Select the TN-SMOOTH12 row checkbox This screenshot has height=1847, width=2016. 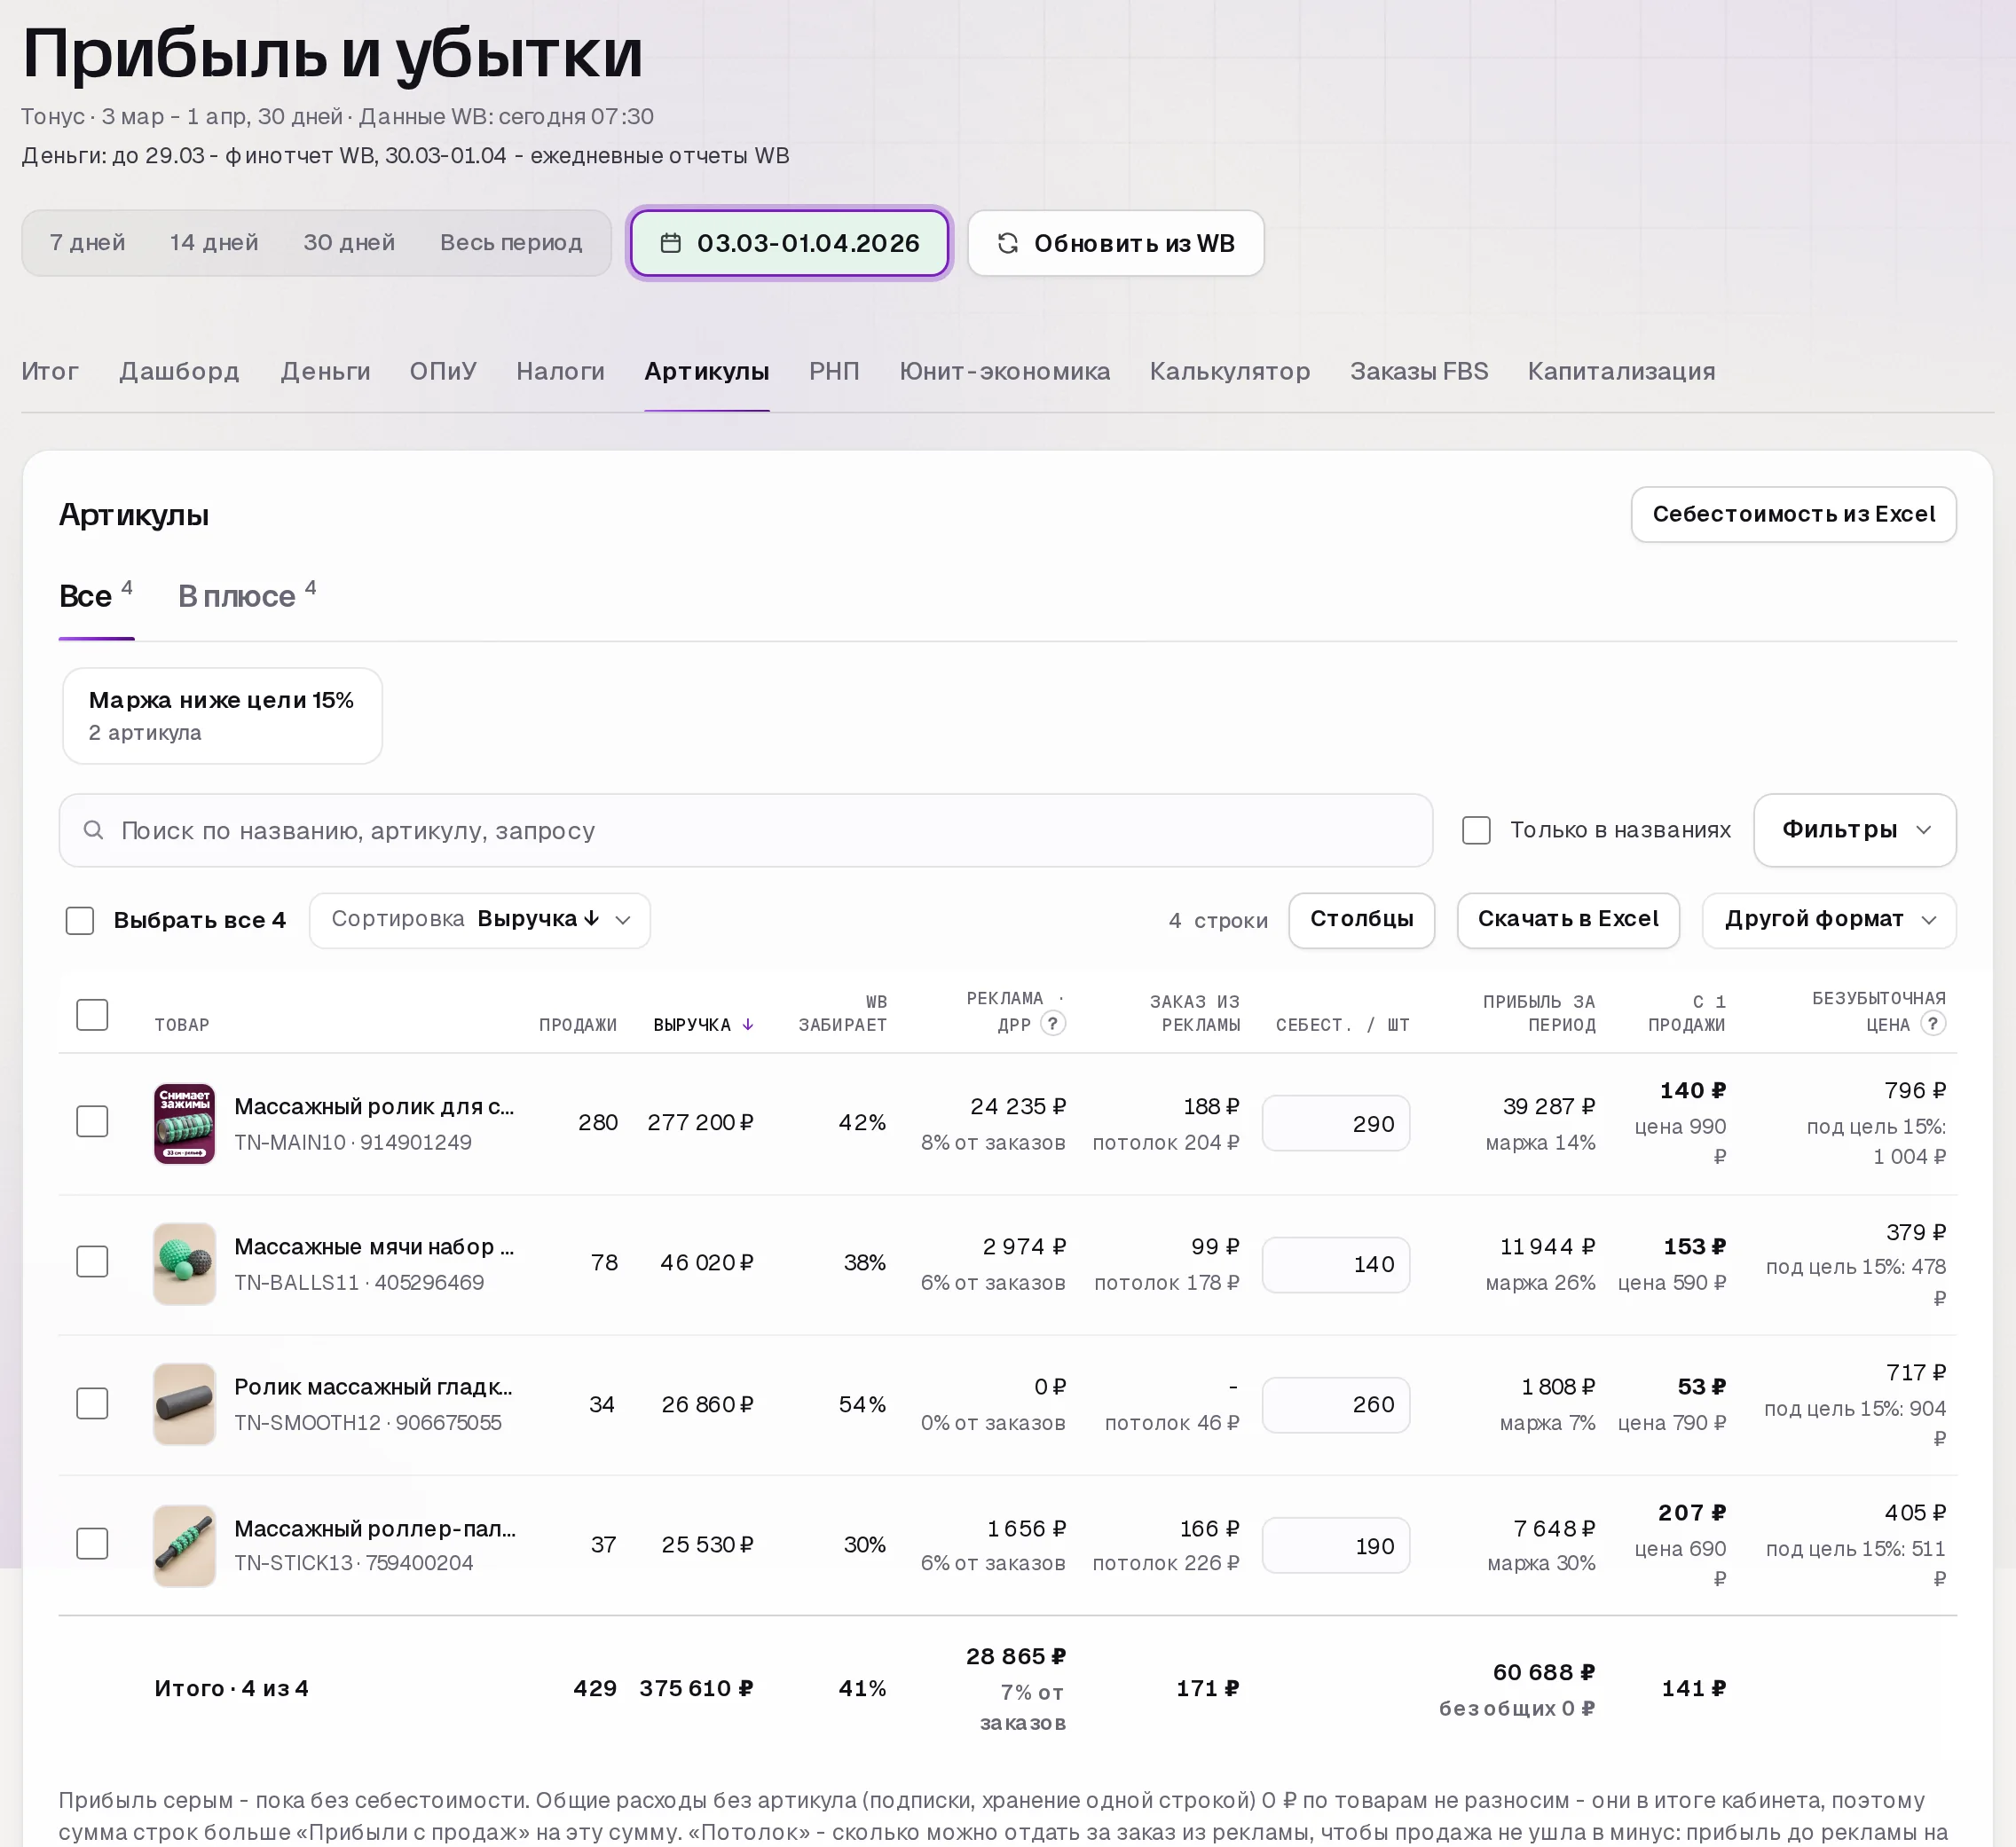[92, 1403]
